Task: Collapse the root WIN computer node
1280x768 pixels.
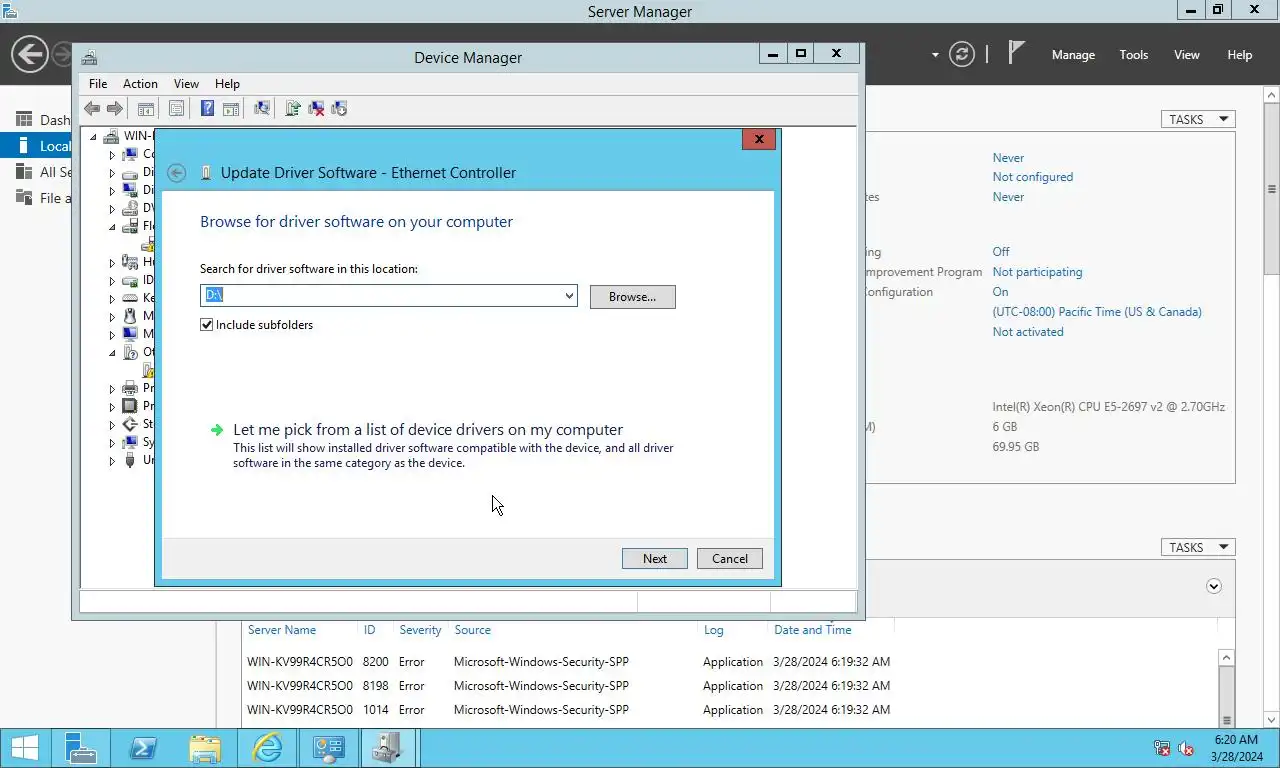Action: (94, 136)
